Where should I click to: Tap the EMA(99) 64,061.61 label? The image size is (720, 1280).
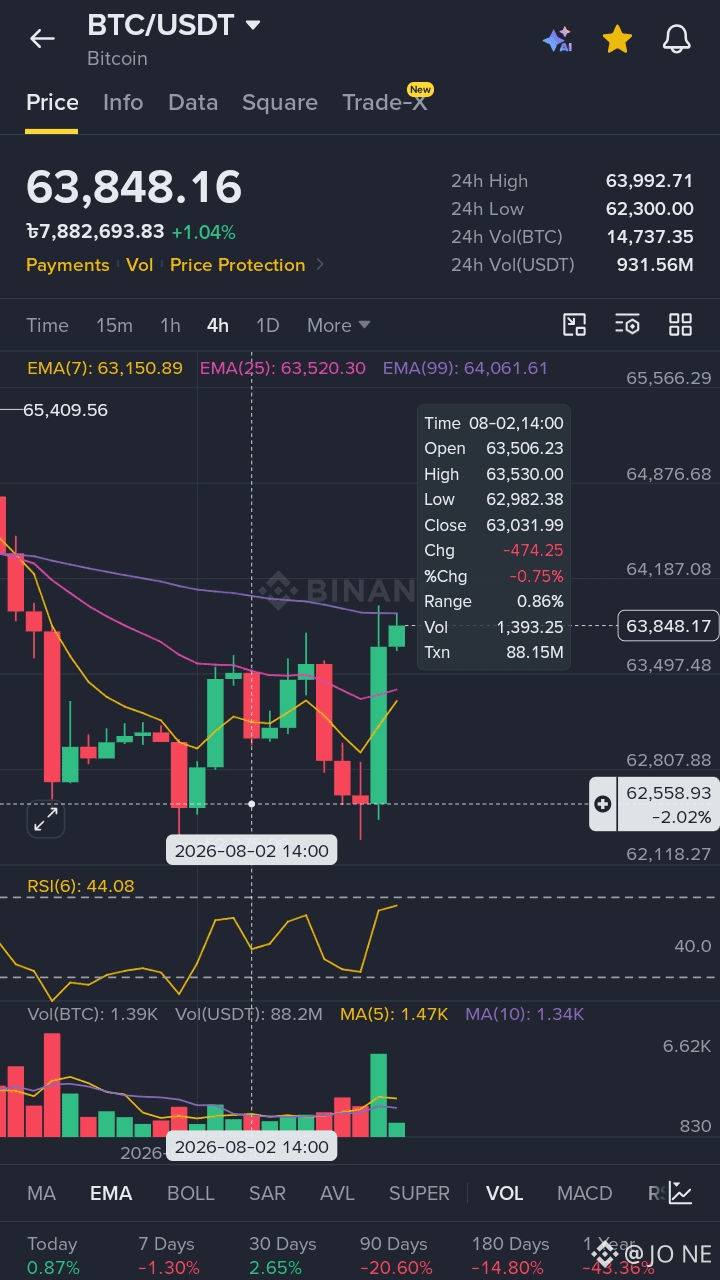465,368
